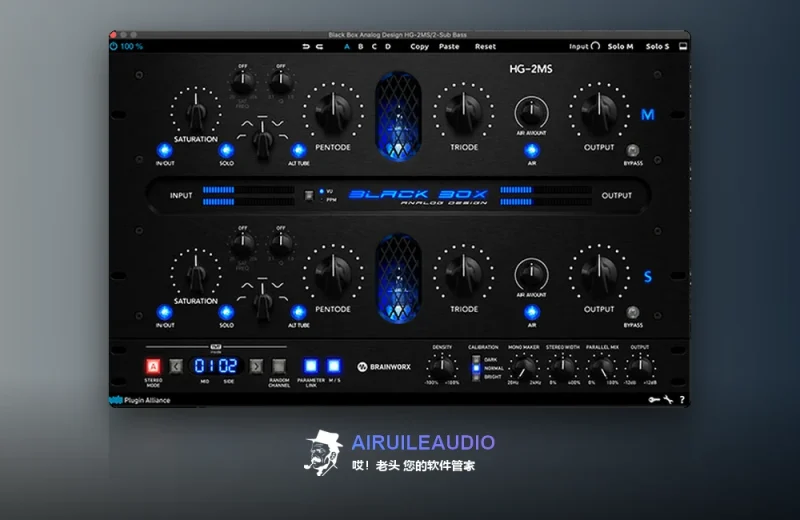Toggle the M/S mode button
Image resolution: width=800 pixels, height=520 pixels.
pos(334,366)
